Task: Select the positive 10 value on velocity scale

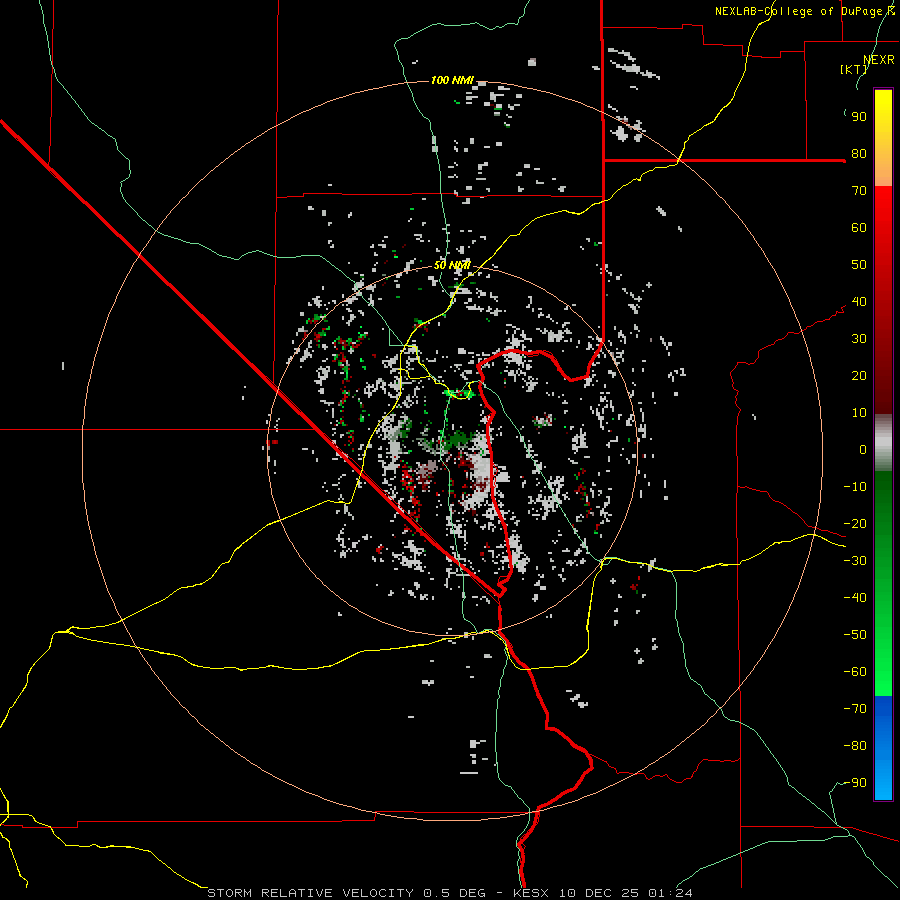Action: click(859, 413)
